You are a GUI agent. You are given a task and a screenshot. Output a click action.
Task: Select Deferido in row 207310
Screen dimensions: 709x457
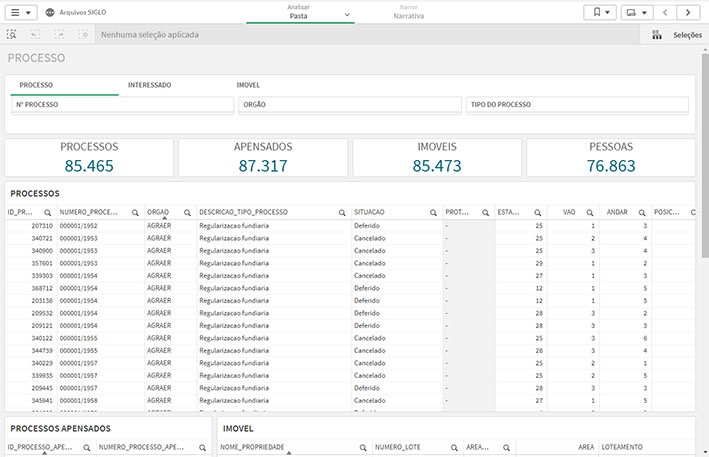click(367, 226)
